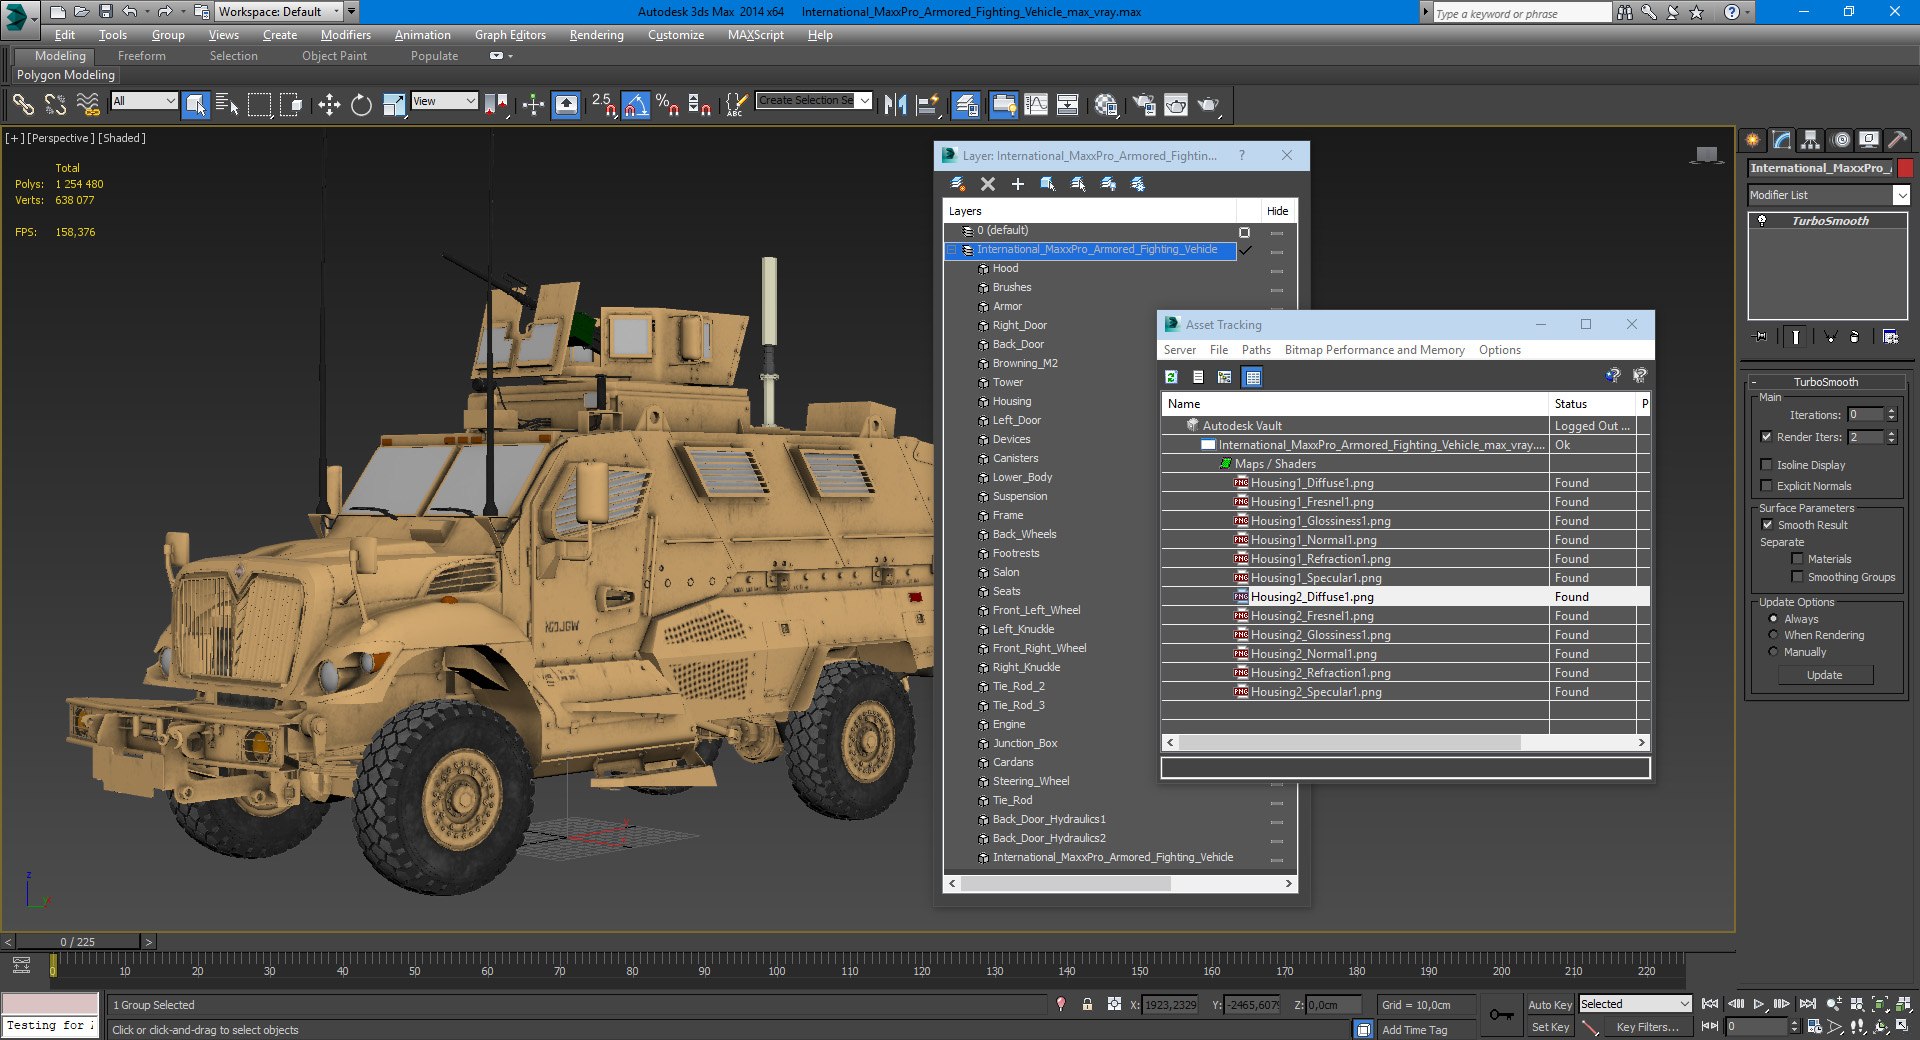1920x1040 pixels.
Task: Toggle the Render Iters checkbox
Action: [1766, 437]
